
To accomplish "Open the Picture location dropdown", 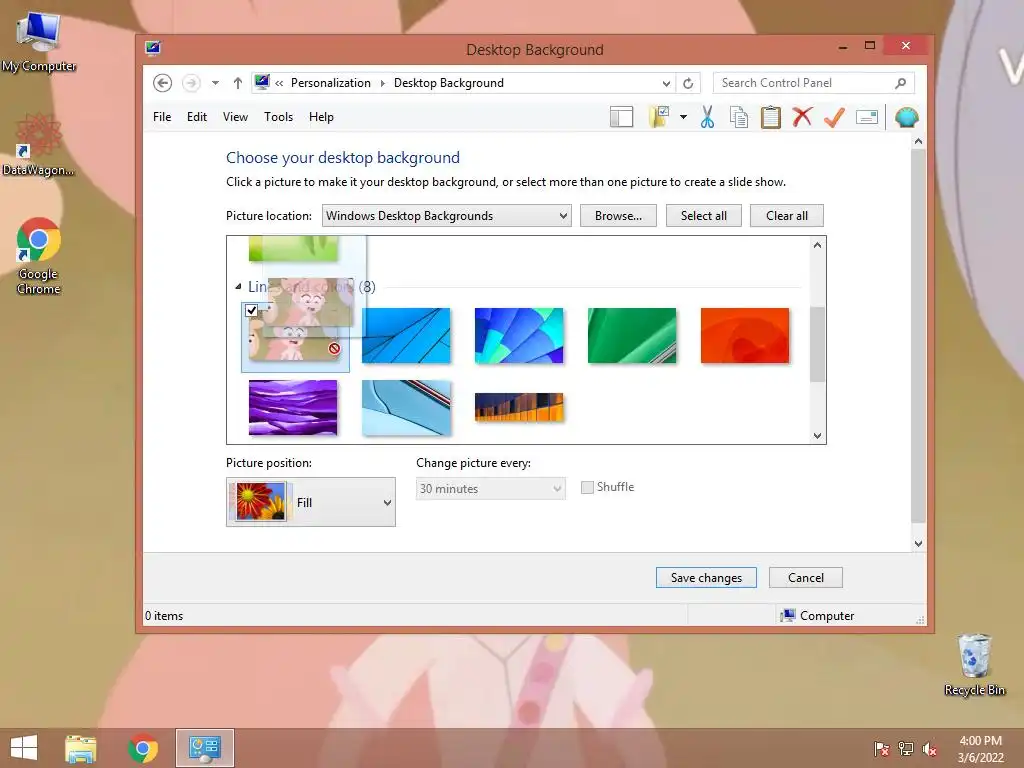I will pyautogui.click(x=447, y=216).
